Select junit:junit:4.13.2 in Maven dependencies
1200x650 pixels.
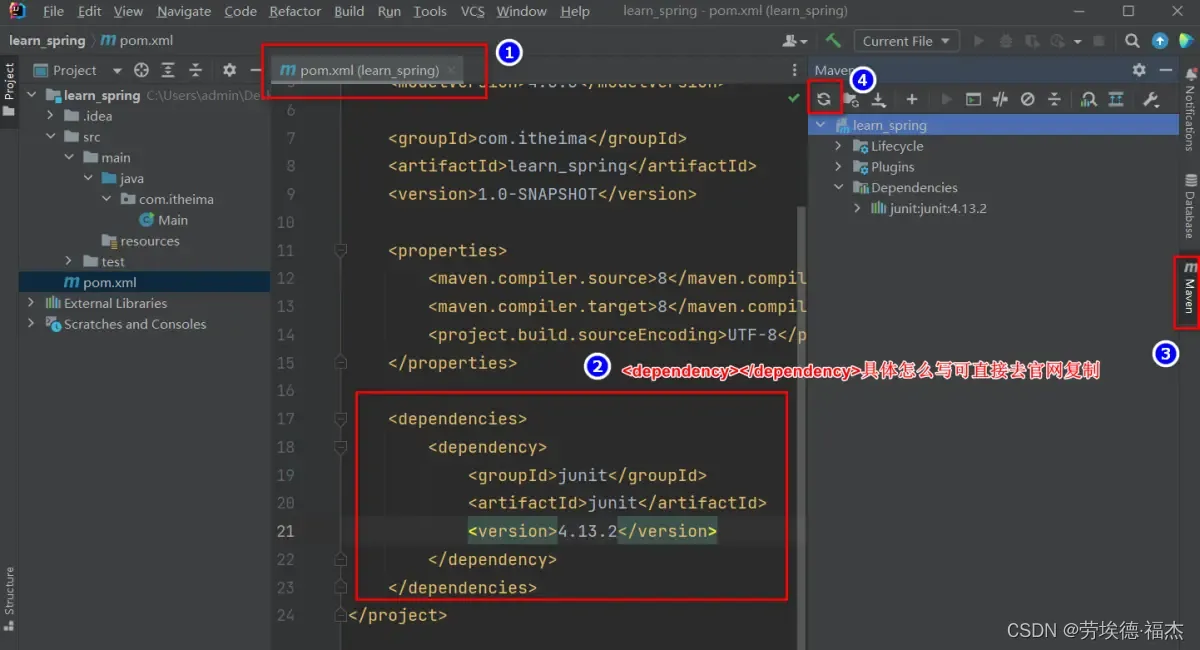point(929,209)
